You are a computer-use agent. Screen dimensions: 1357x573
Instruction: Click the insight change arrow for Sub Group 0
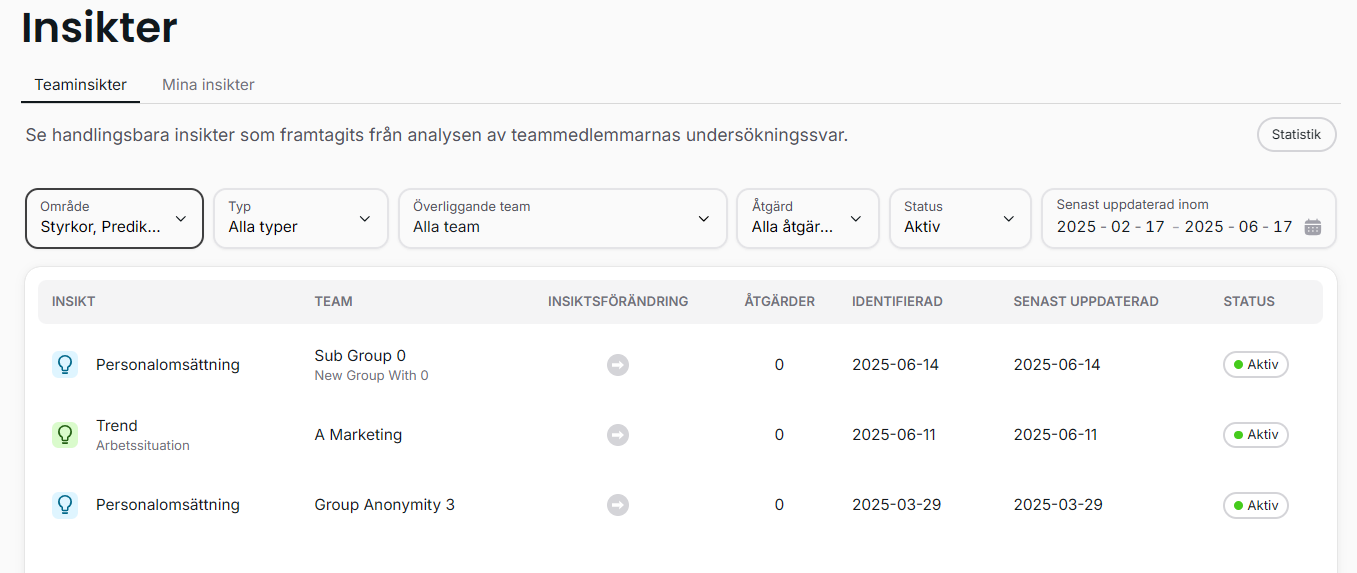tap(618, 365)
